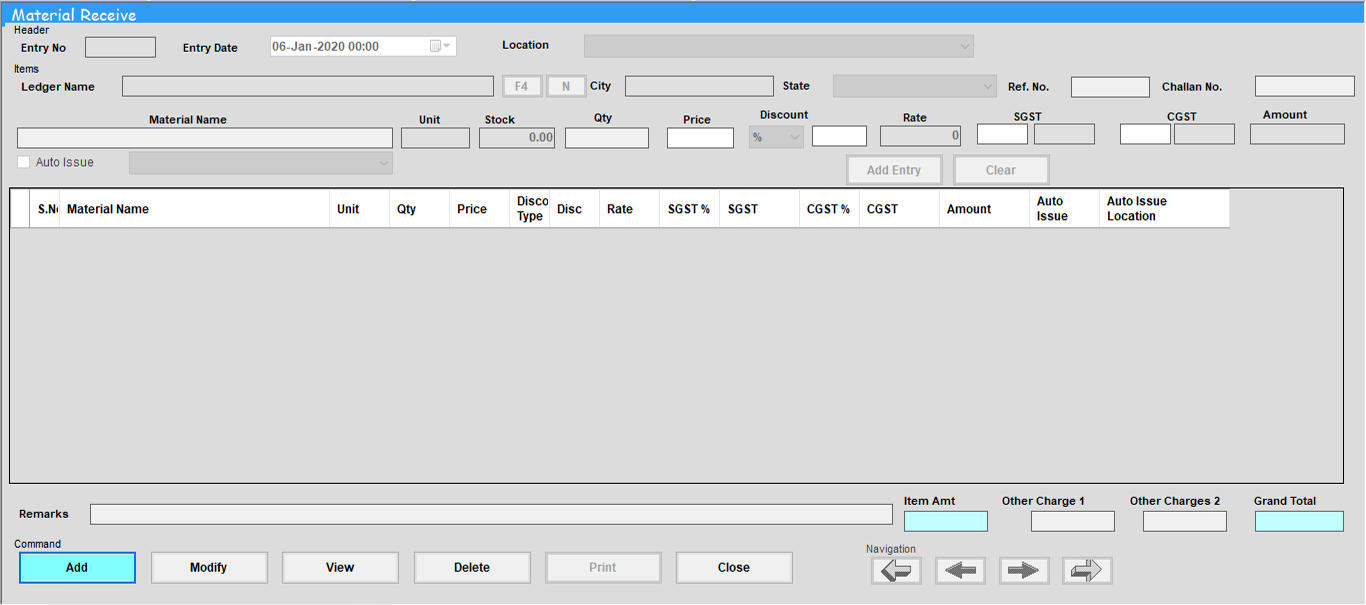Image resolution: width=1366 pixels, height=605 pixels.
Task: Expand the Location dropdown
Action: click(x=964, y=46)
